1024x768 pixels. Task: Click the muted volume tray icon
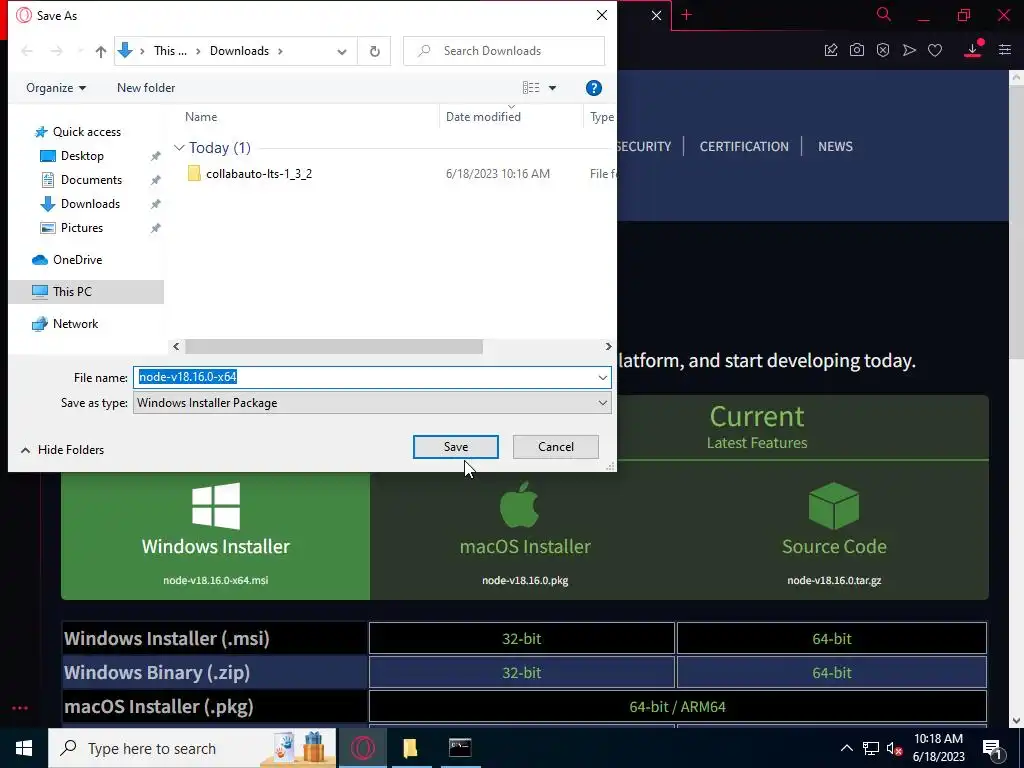point(894,748)
